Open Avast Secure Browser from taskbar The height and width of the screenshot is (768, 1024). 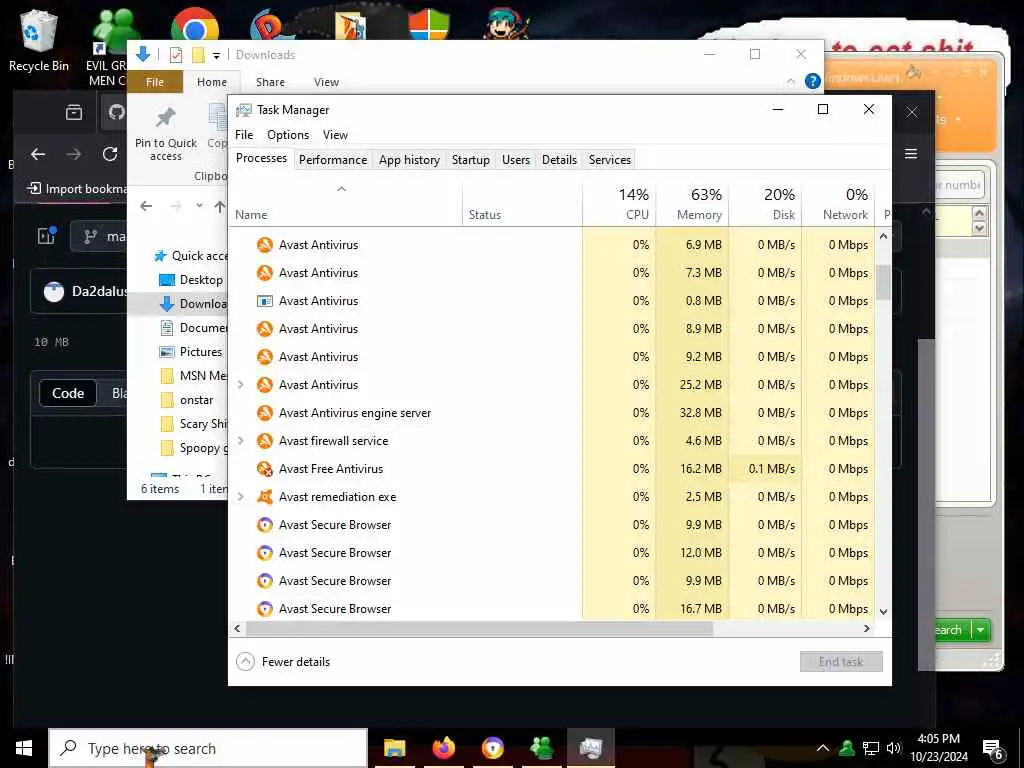point(492,748)
